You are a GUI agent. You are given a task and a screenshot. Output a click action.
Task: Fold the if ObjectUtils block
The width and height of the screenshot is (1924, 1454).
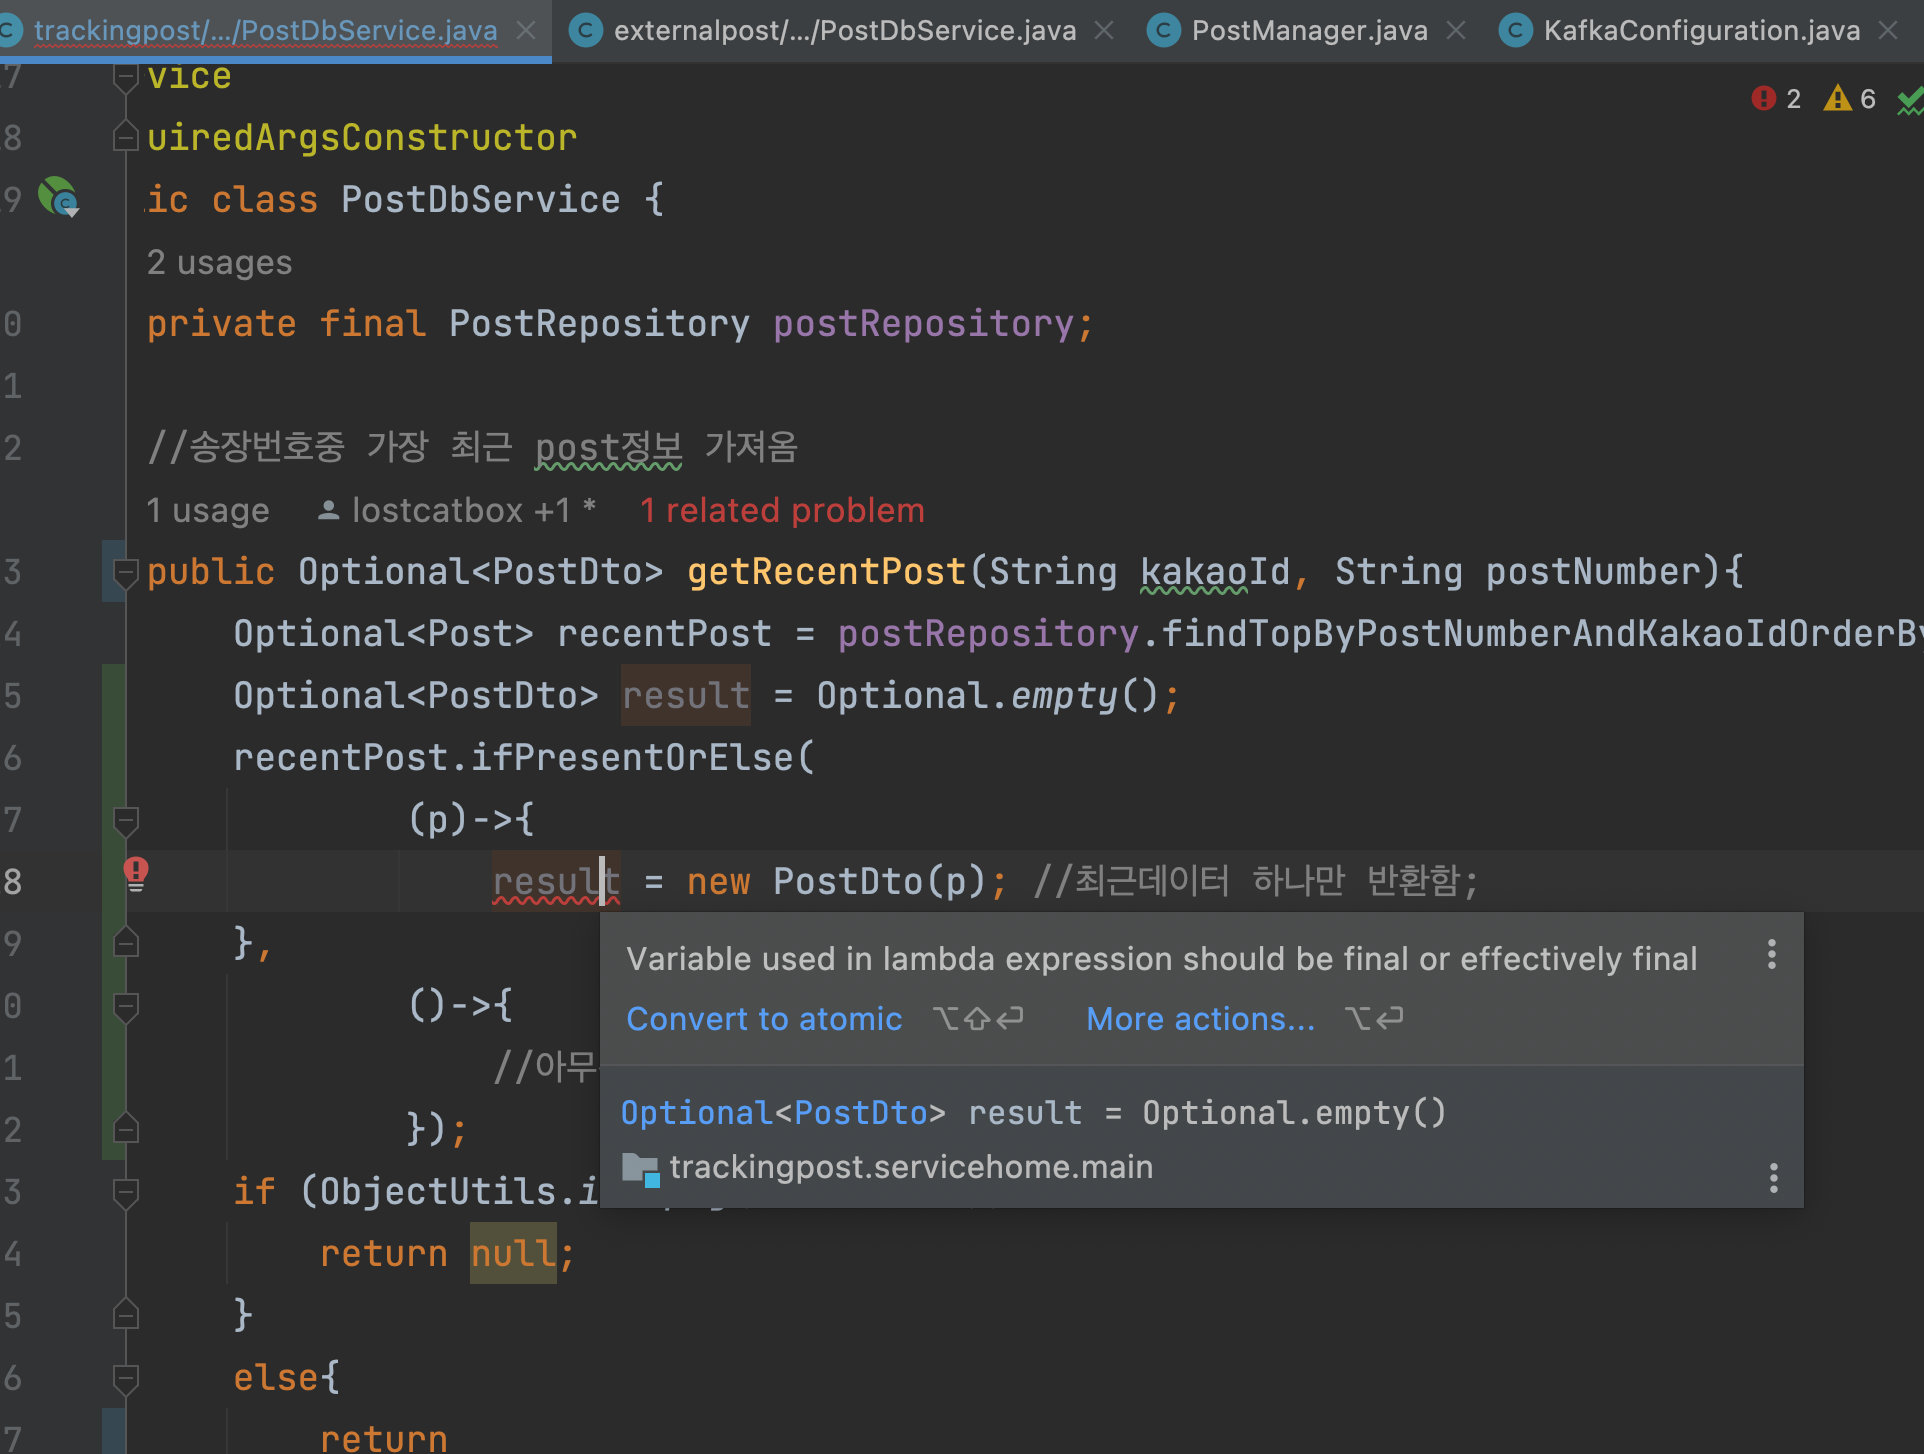click(x=126, y=1192)
